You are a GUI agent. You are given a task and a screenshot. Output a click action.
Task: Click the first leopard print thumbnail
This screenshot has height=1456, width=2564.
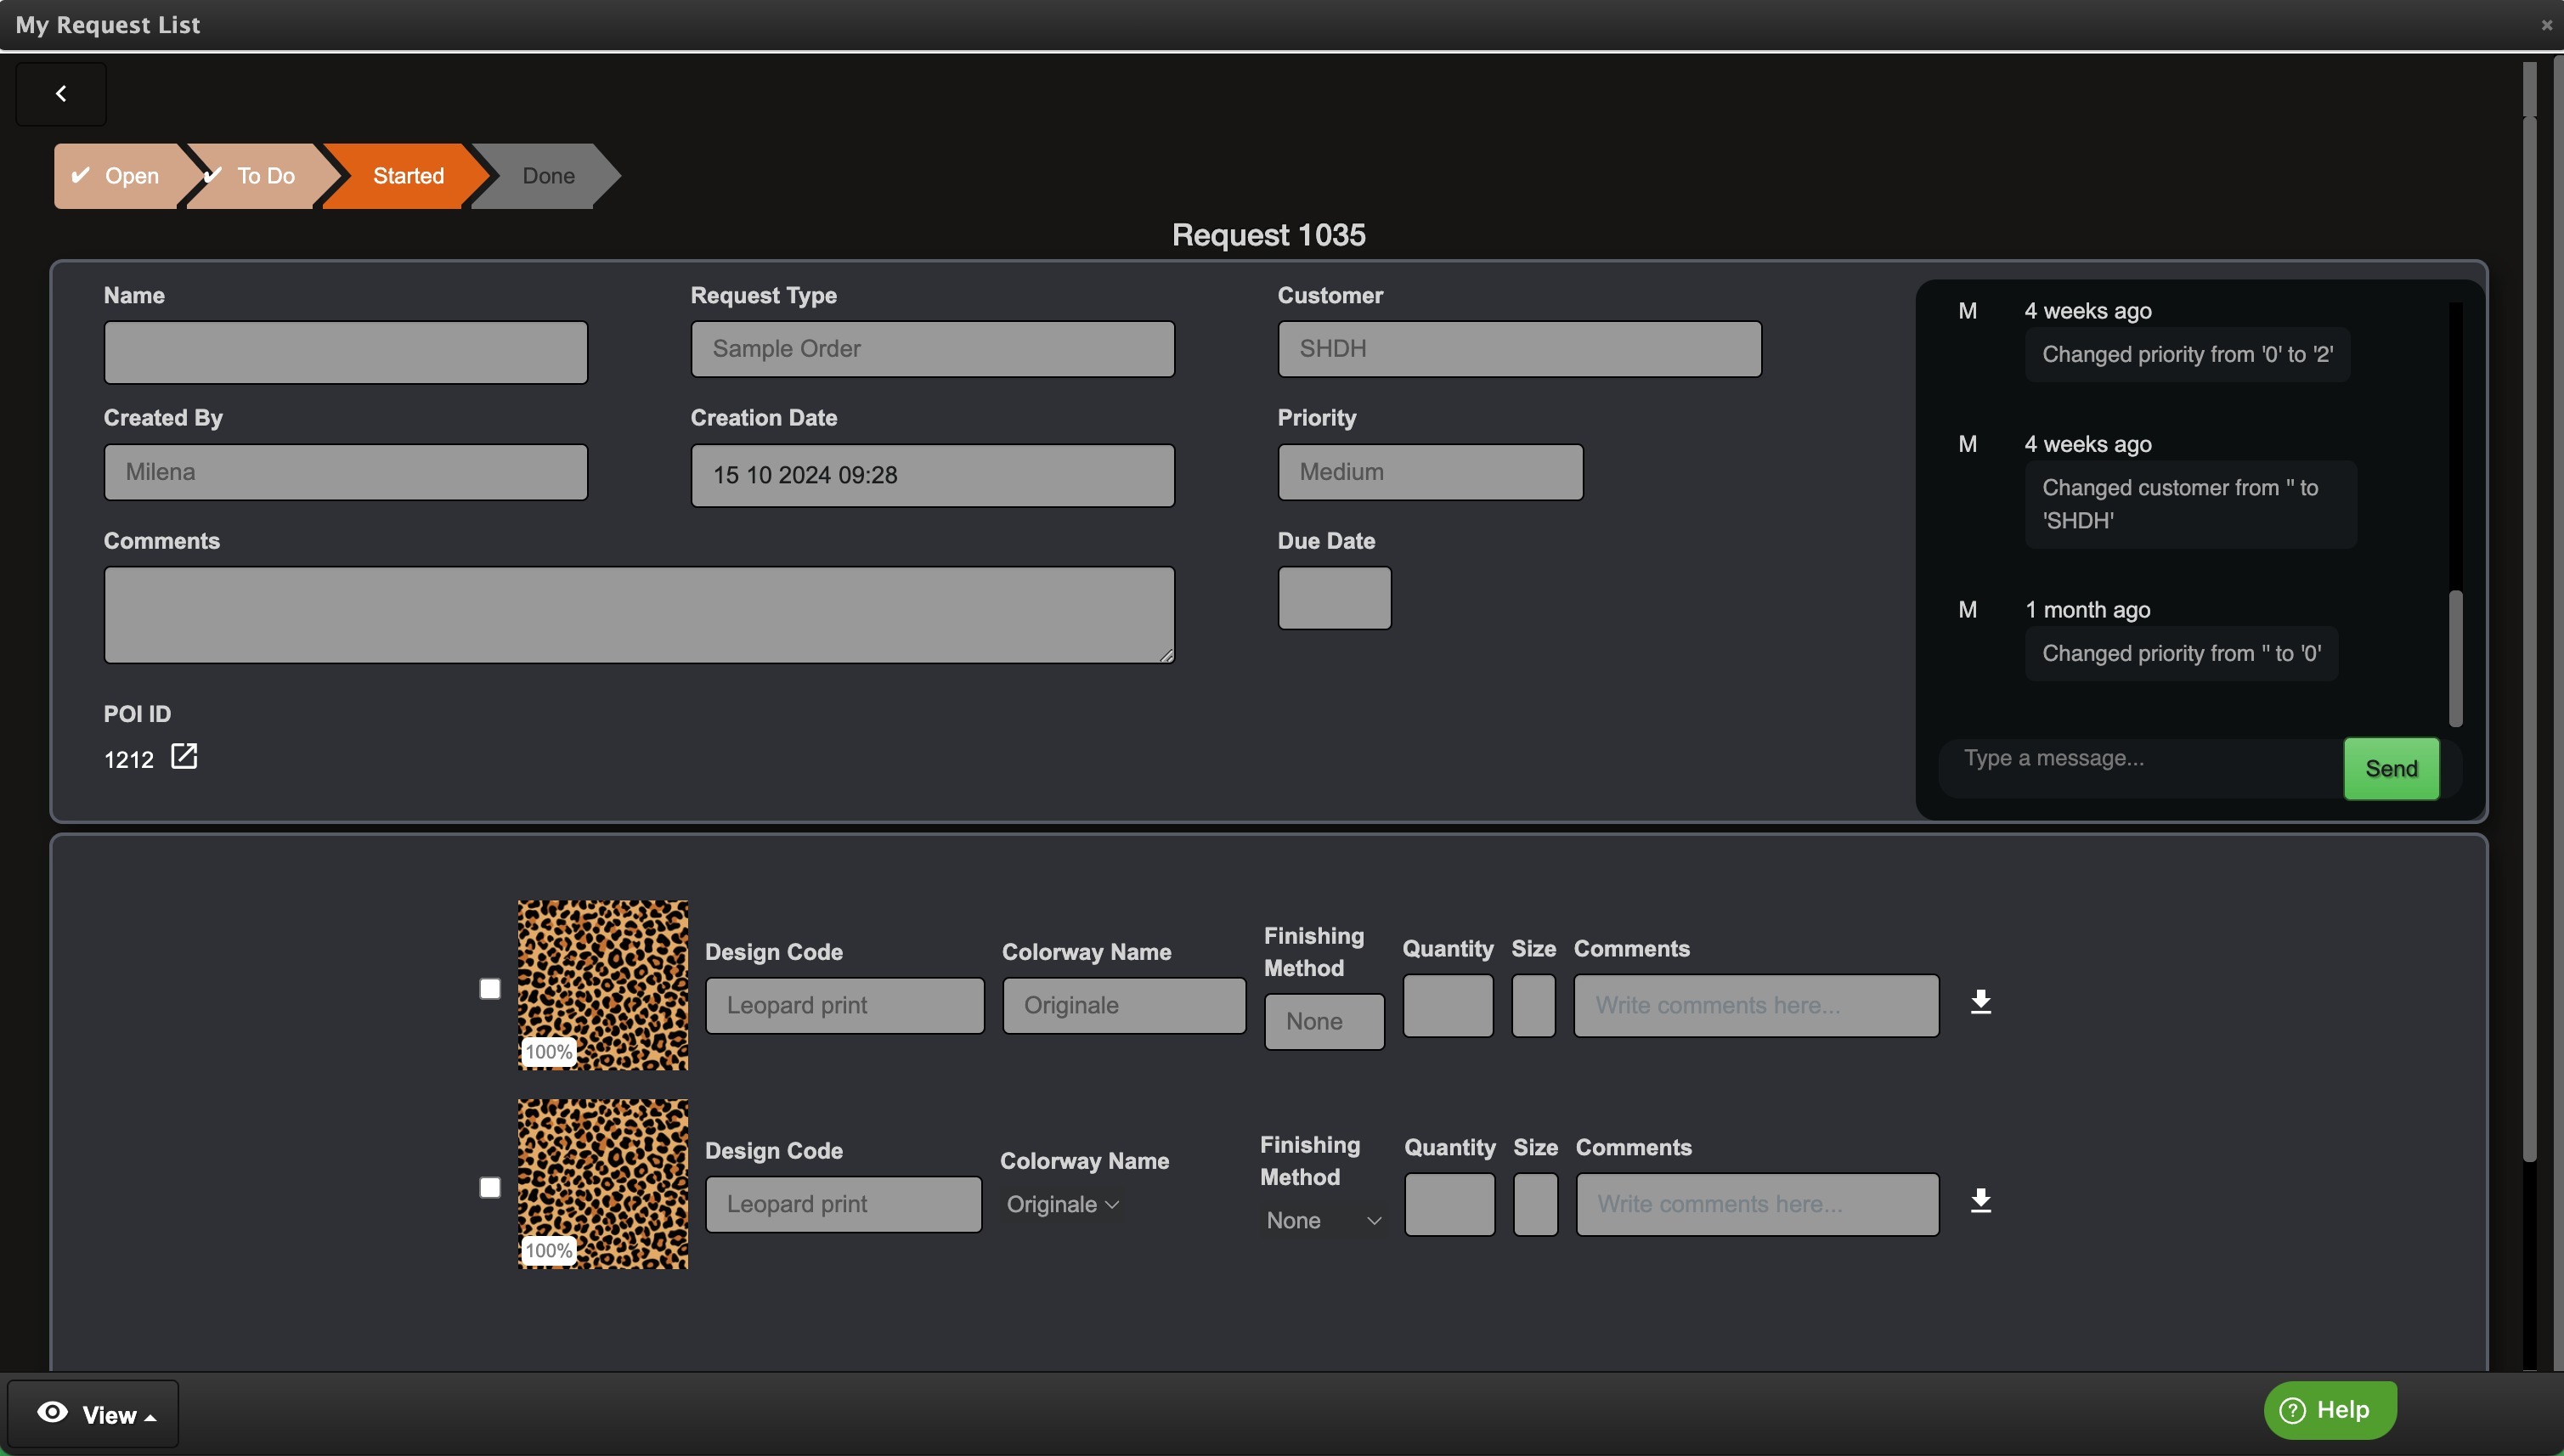click(x=603, y=985)
